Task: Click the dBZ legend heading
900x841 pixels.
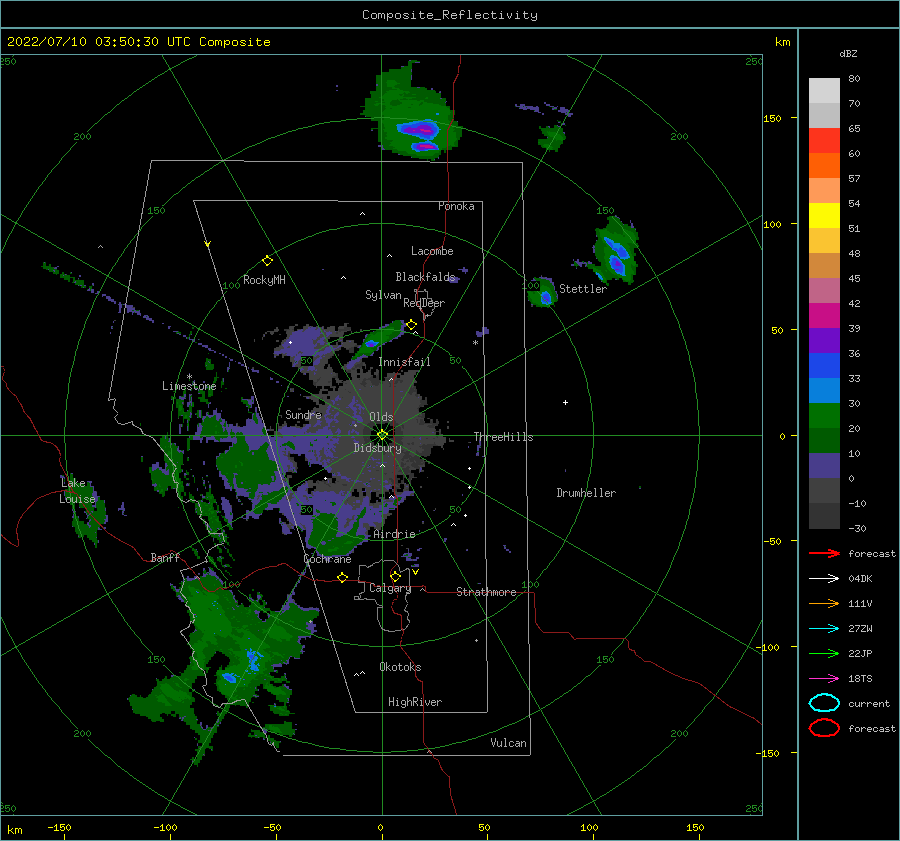Action: coord(848,53)
